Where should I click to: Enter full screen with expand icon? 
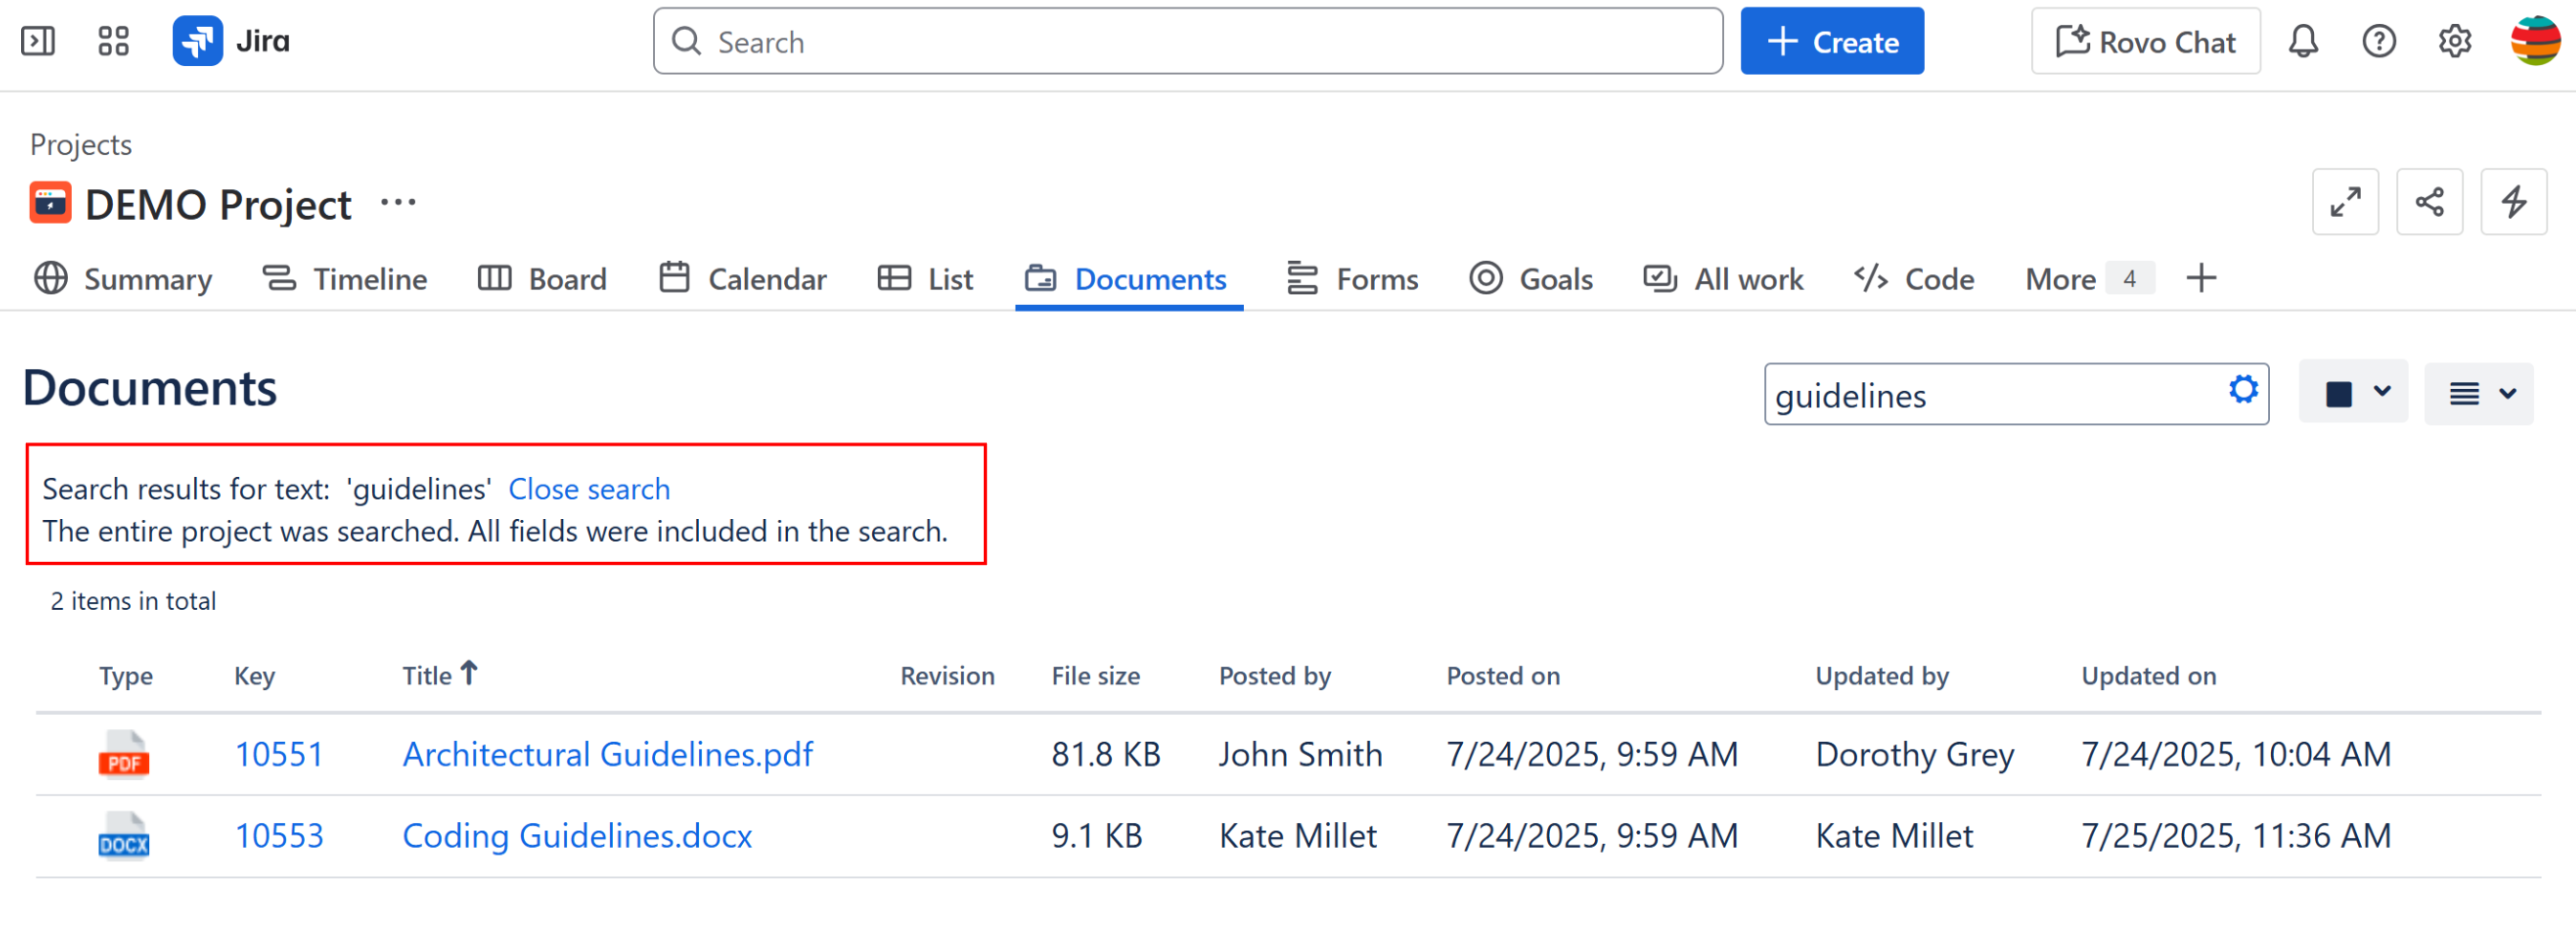coord(2345,202)
